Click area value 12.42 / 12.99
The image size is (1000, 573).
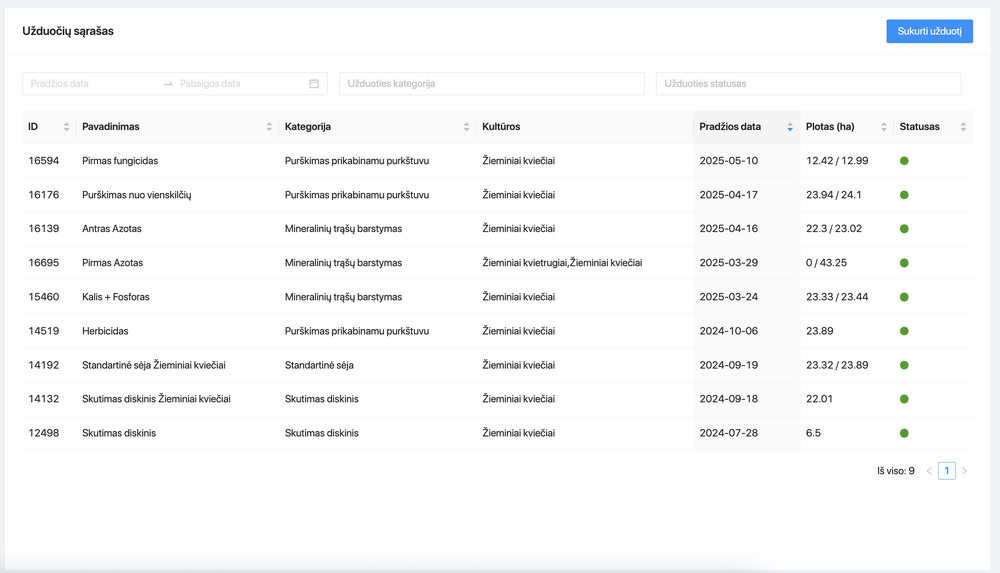(x=837, y=161)
